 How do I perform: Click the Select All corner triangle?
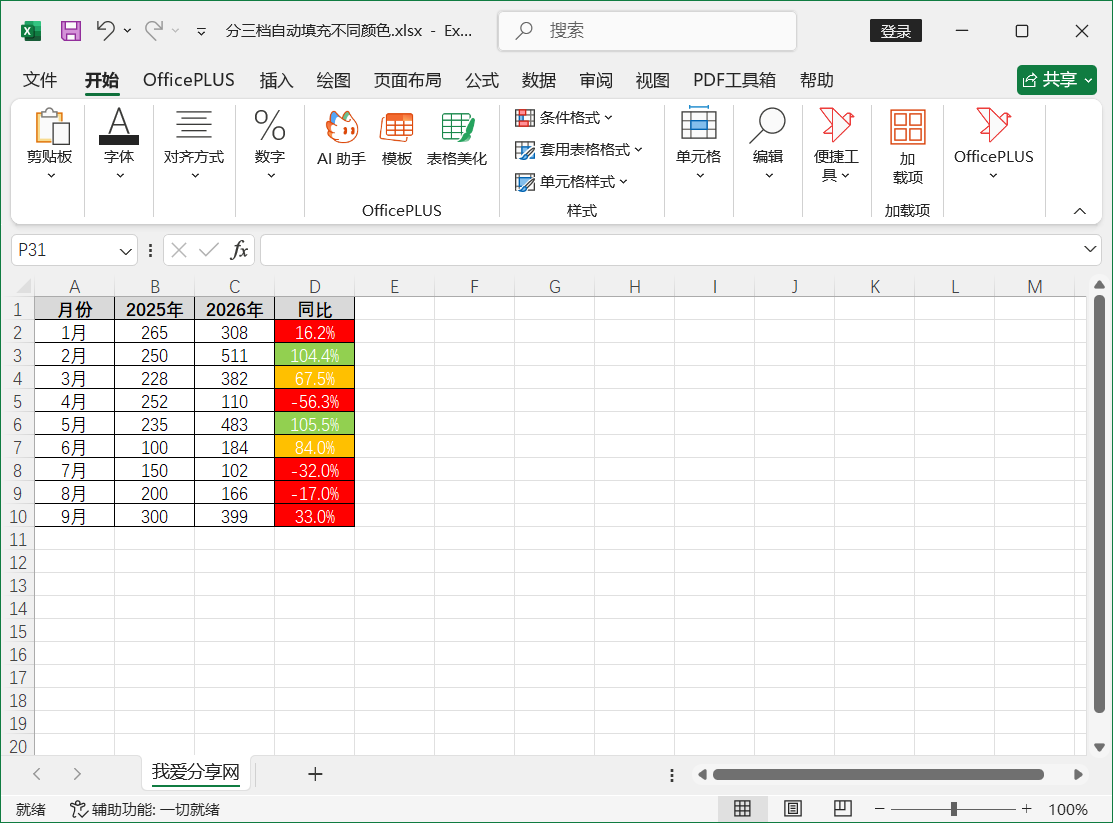coord(24,286)
